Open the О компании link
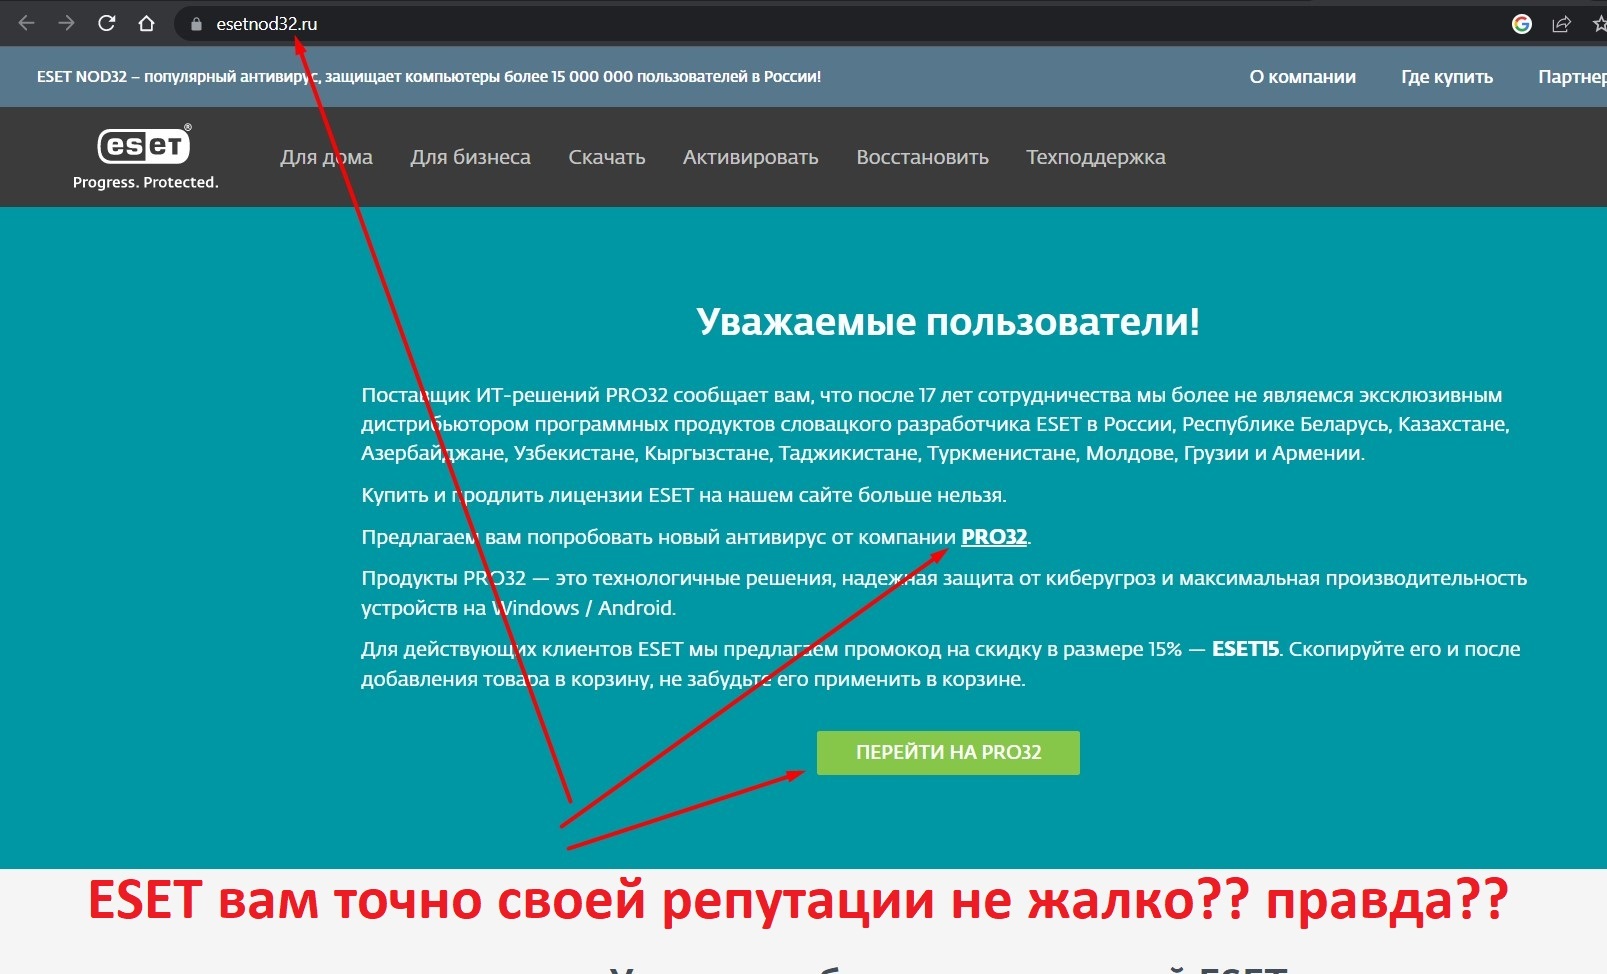Screen dimensions: 1607x974 pos(1302,77)
